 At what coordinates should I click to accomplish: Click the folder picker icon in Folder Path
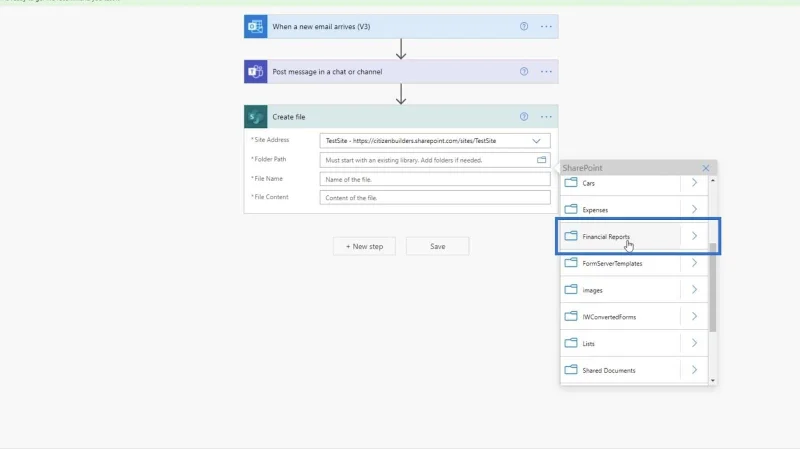coord(541,160)
